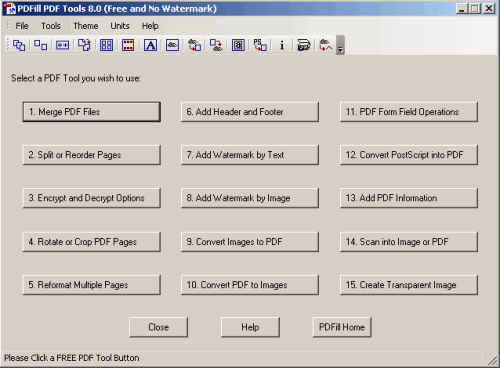Click the Reformat Multiple Pages toolbar icon
500x368 pixels.
pos(106,45)
